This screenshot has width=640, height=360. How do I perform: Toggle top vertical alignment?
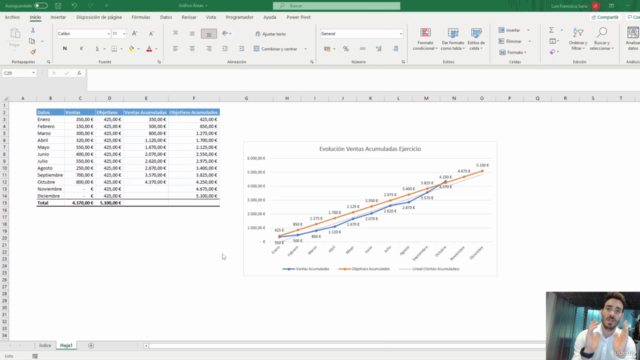coord(176,33)
